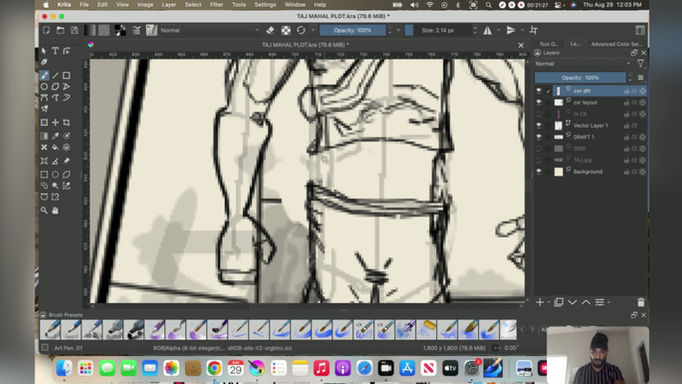Open the brush settings editor

(x=137, y=30)
